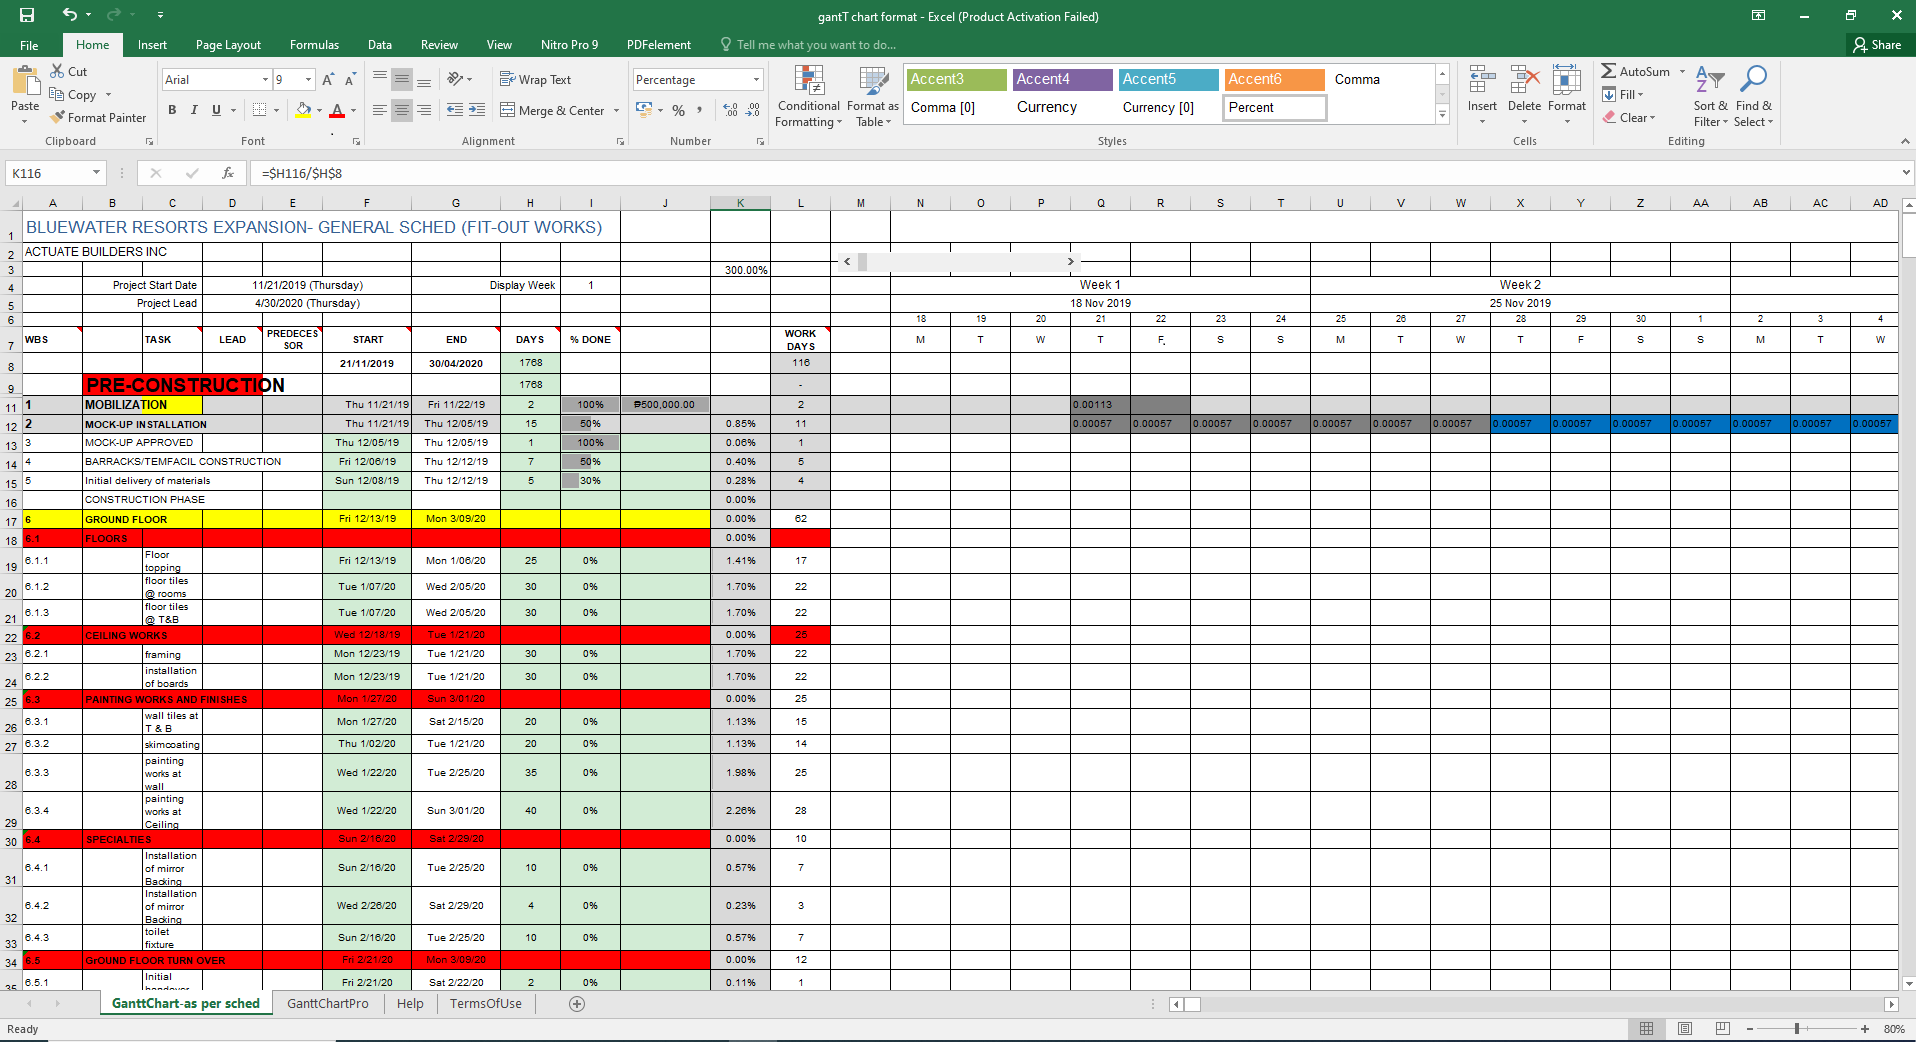The image size is (1916, 1042).
Task: Click Decrease Font Size icon
Action: point(350,80)
